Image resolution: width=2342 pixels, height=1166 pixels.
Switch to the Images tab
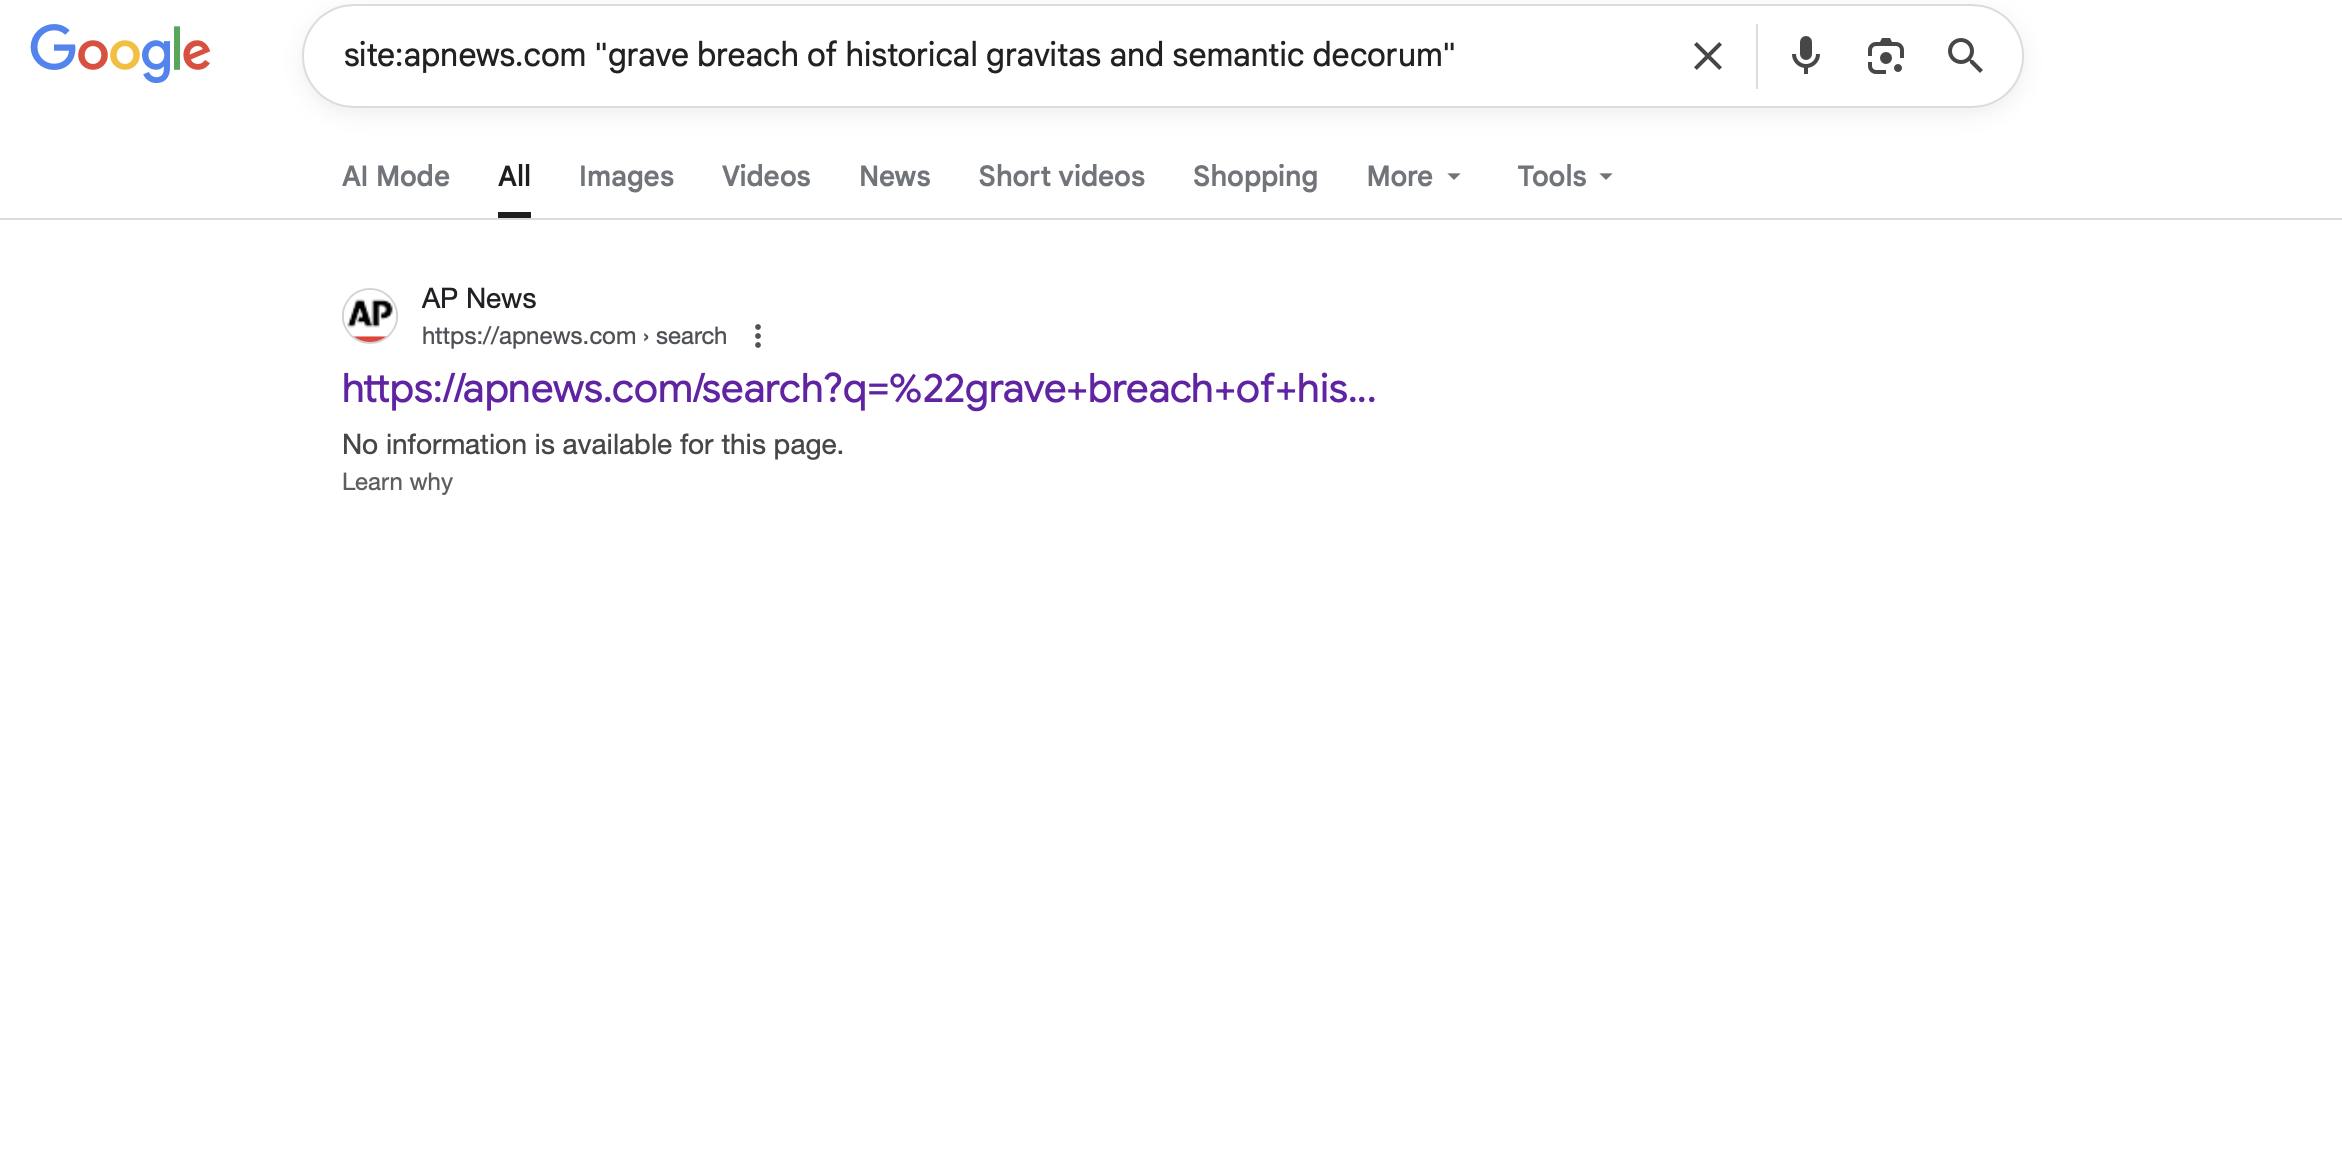[626, 176]
